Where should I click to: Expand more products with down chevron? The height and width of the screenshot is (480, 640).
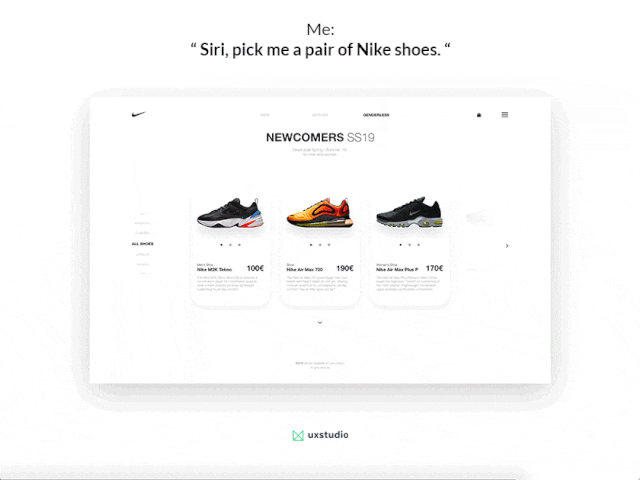point(320,322)
